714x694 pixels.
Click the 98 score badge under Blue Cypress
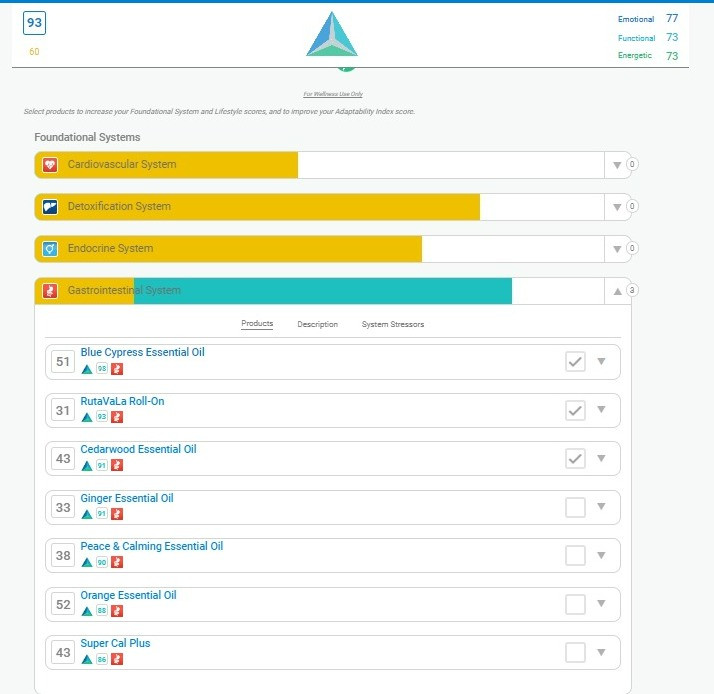coord(102,369)
